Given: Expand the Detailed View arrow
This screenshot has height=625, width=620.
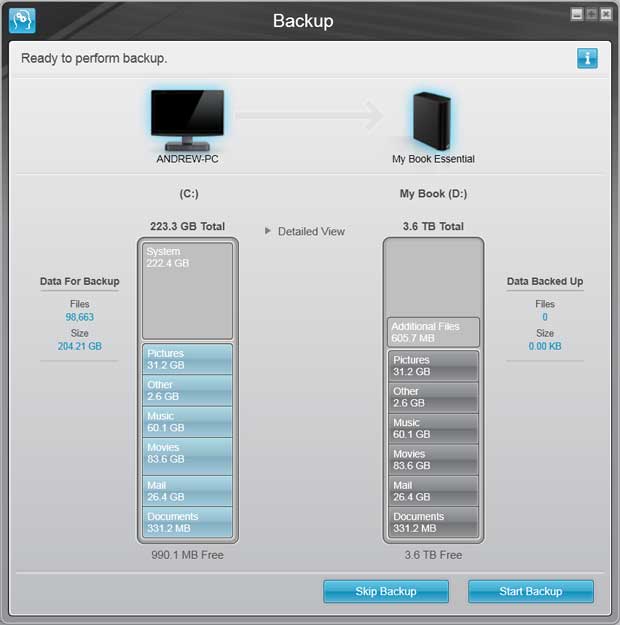Looking at the screenshot, I should click(268, 231).
